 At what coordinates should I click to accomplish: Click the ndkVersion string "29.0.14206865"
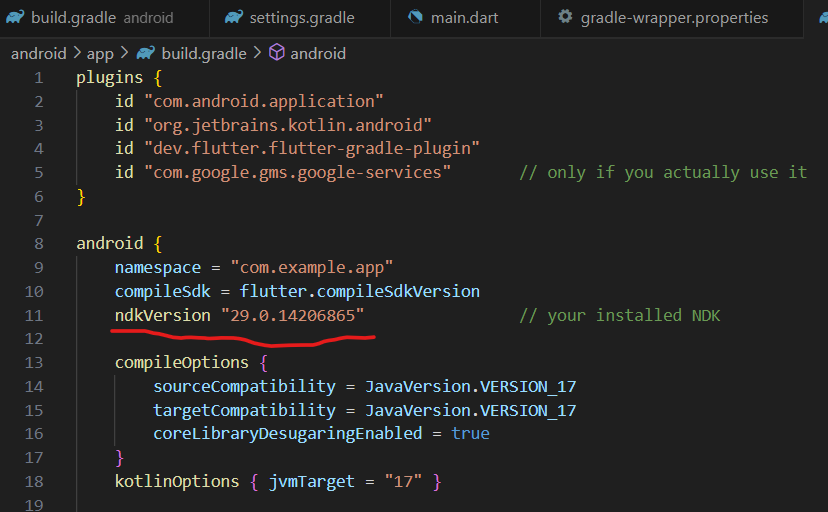[x=292, y=315]
